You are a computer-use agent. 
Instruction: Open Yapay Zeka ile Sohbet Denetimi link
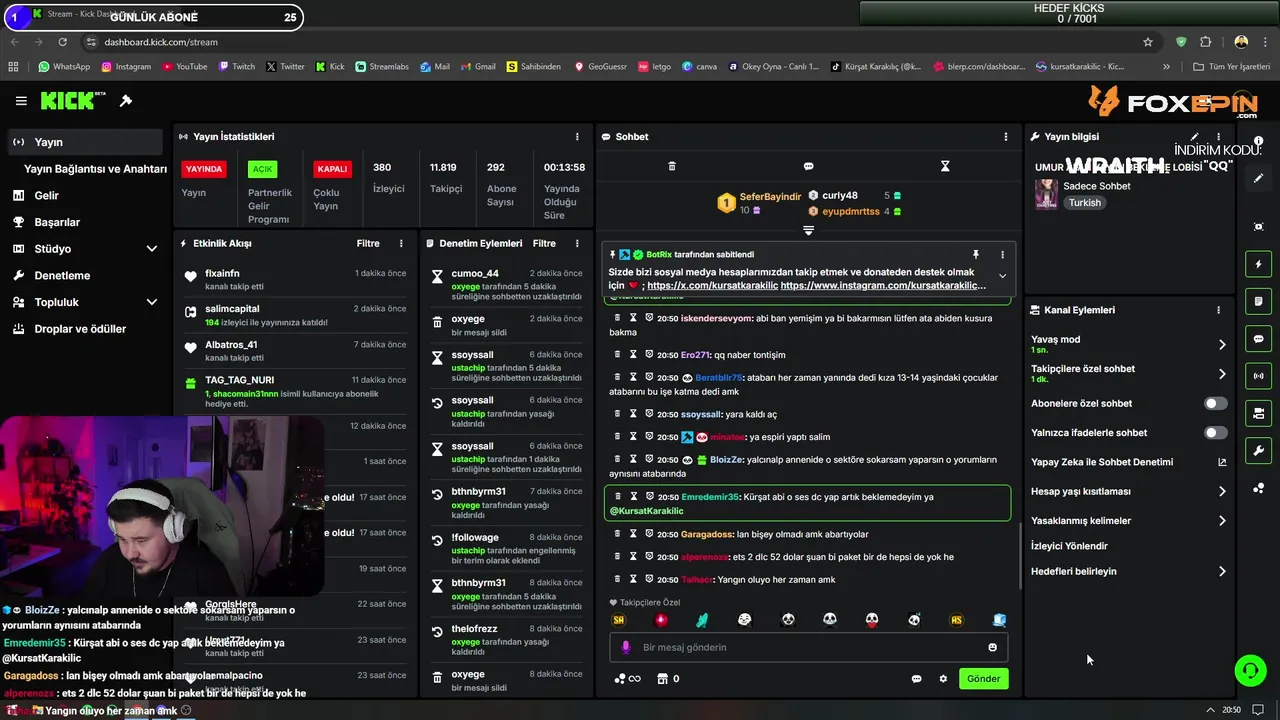pyautogui.click(x=1129, y=462)
